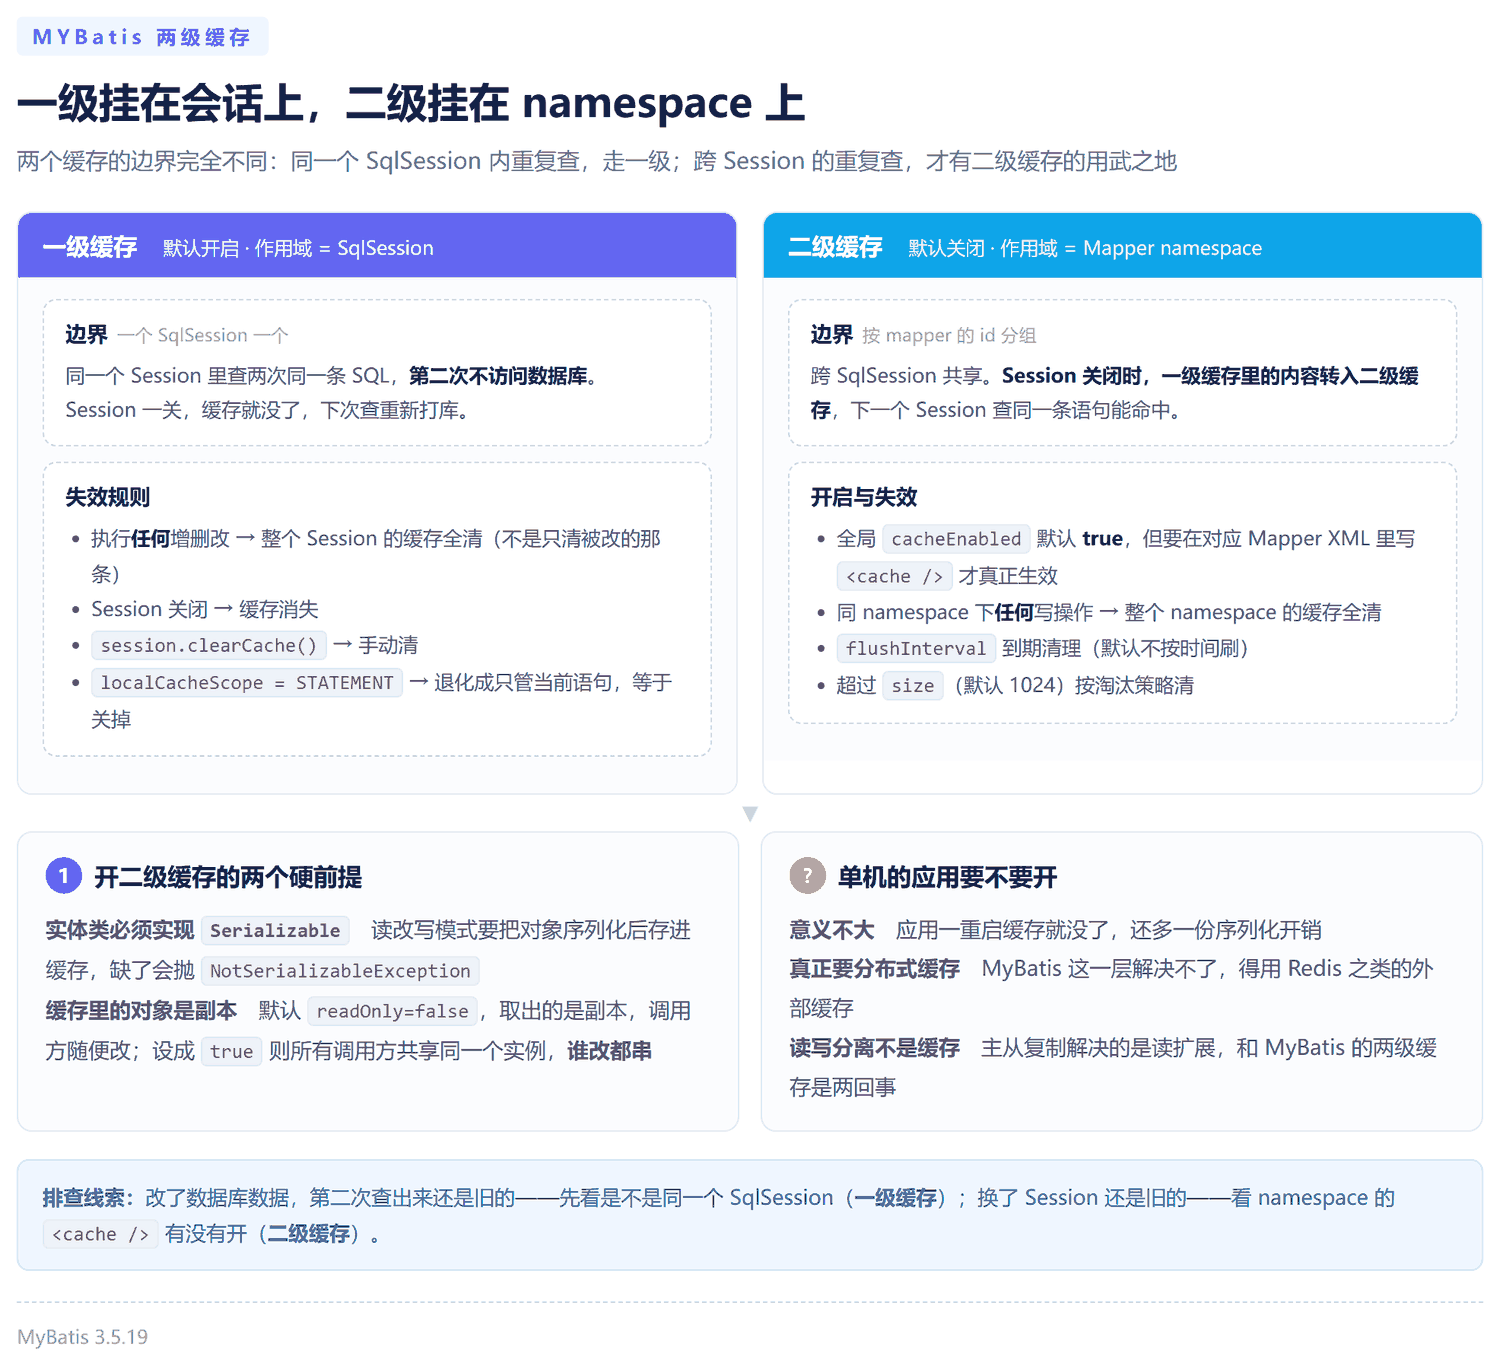Click the "true" code chip after 设成
Viewport: 1500px width, 1366px height.
(x=232, y=1051)
